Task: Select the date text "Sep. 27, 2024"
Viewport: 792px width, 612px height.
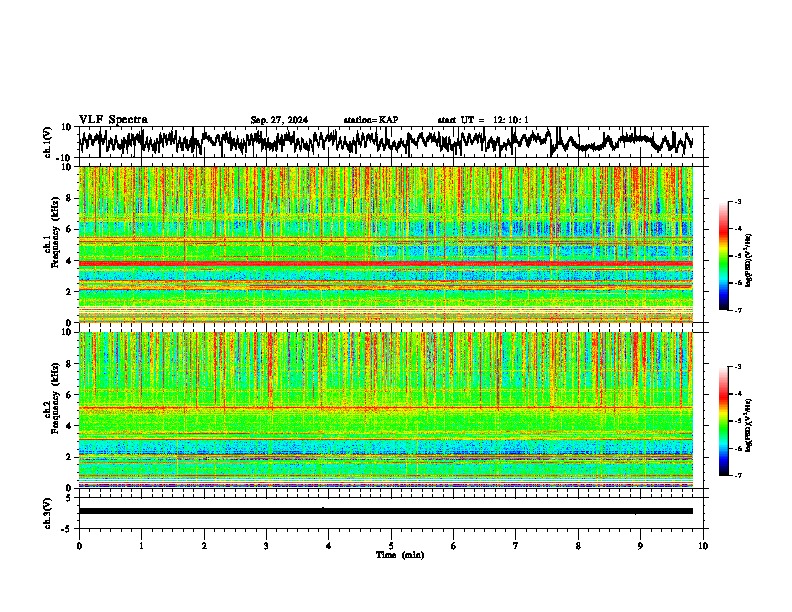Action: (x=279, y=120)
